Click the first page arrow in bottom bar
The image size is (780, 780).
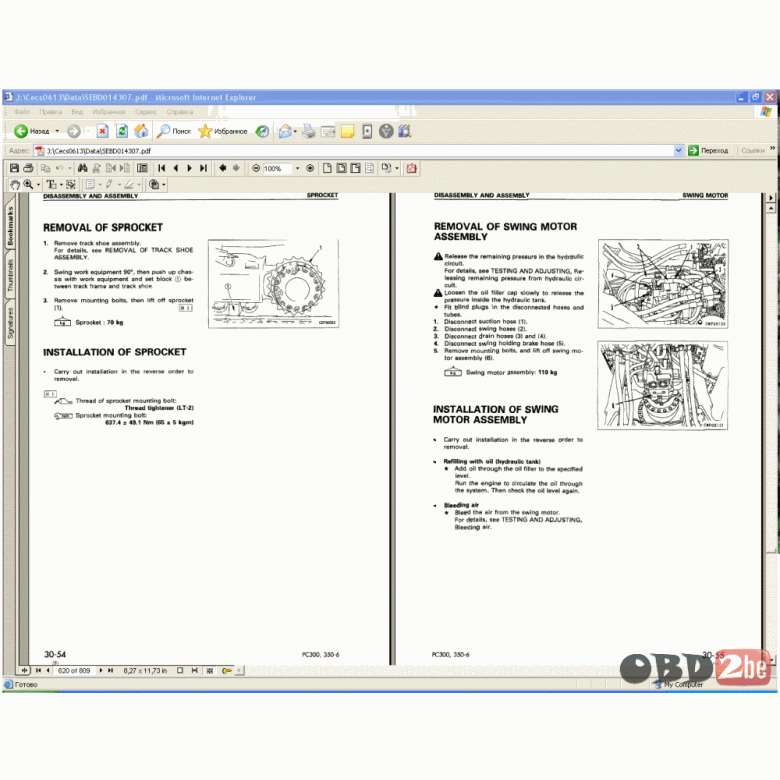(x=38, y=671)
